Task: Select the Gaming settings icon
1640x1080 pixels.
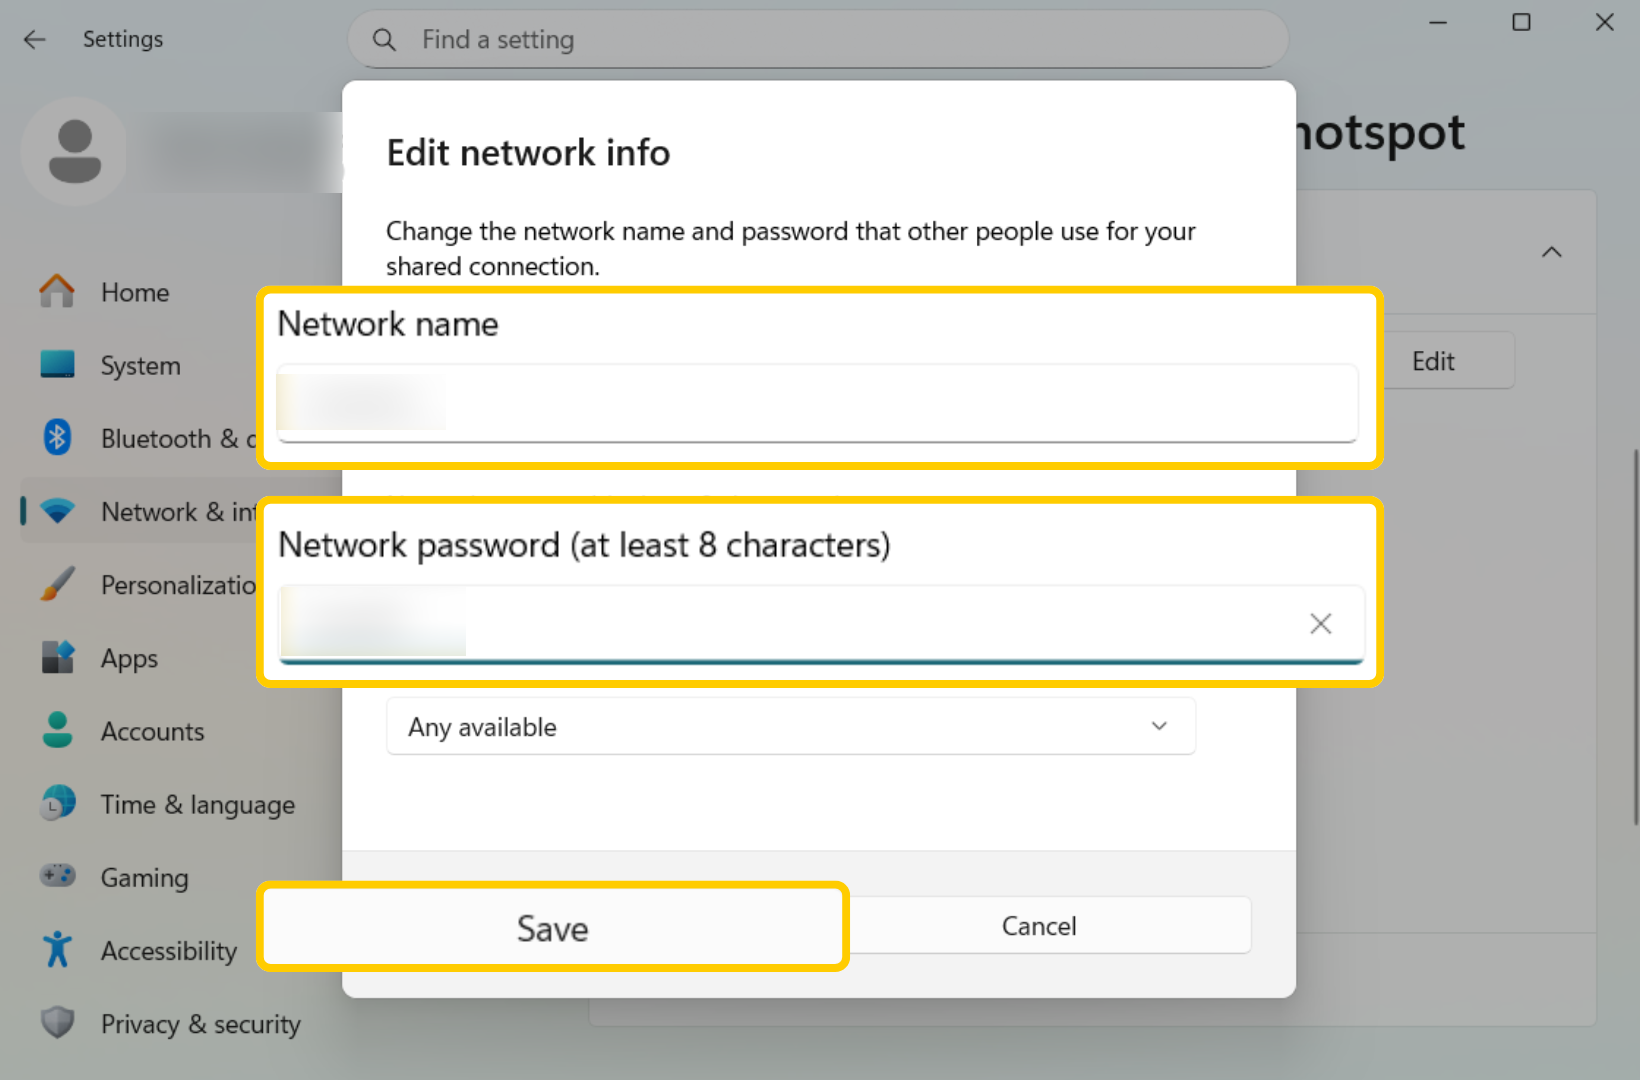Action: [x=58, y=876]
